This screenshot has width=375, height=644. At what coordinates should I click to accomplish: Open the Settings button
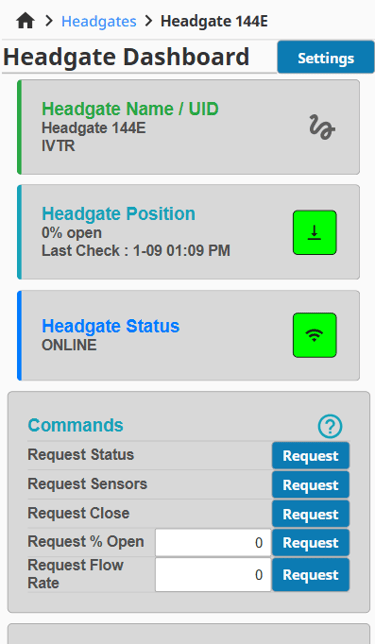pos(326,58)
